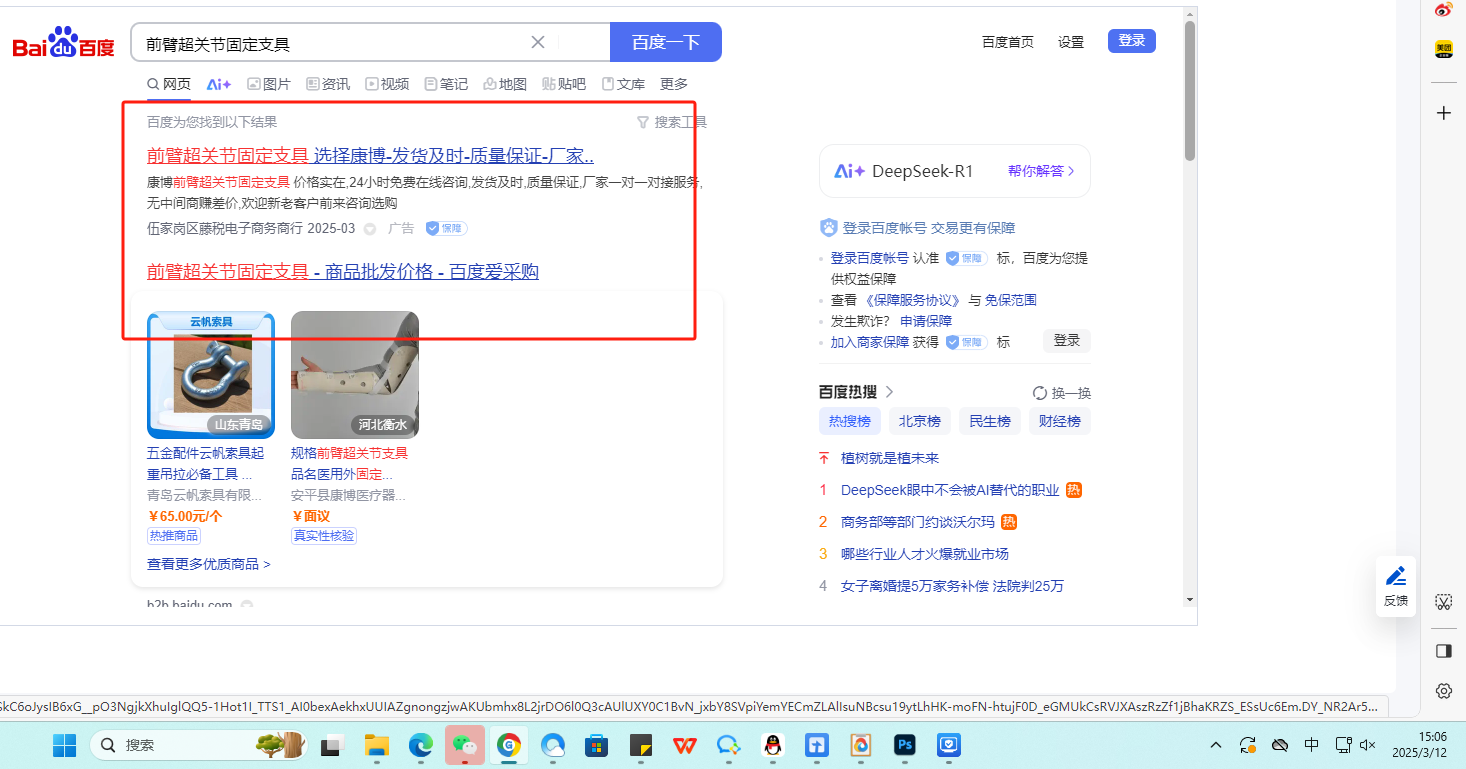Launch Microsoft Edge from the taskbar
1466x769 pixels.
coord(420,745)
